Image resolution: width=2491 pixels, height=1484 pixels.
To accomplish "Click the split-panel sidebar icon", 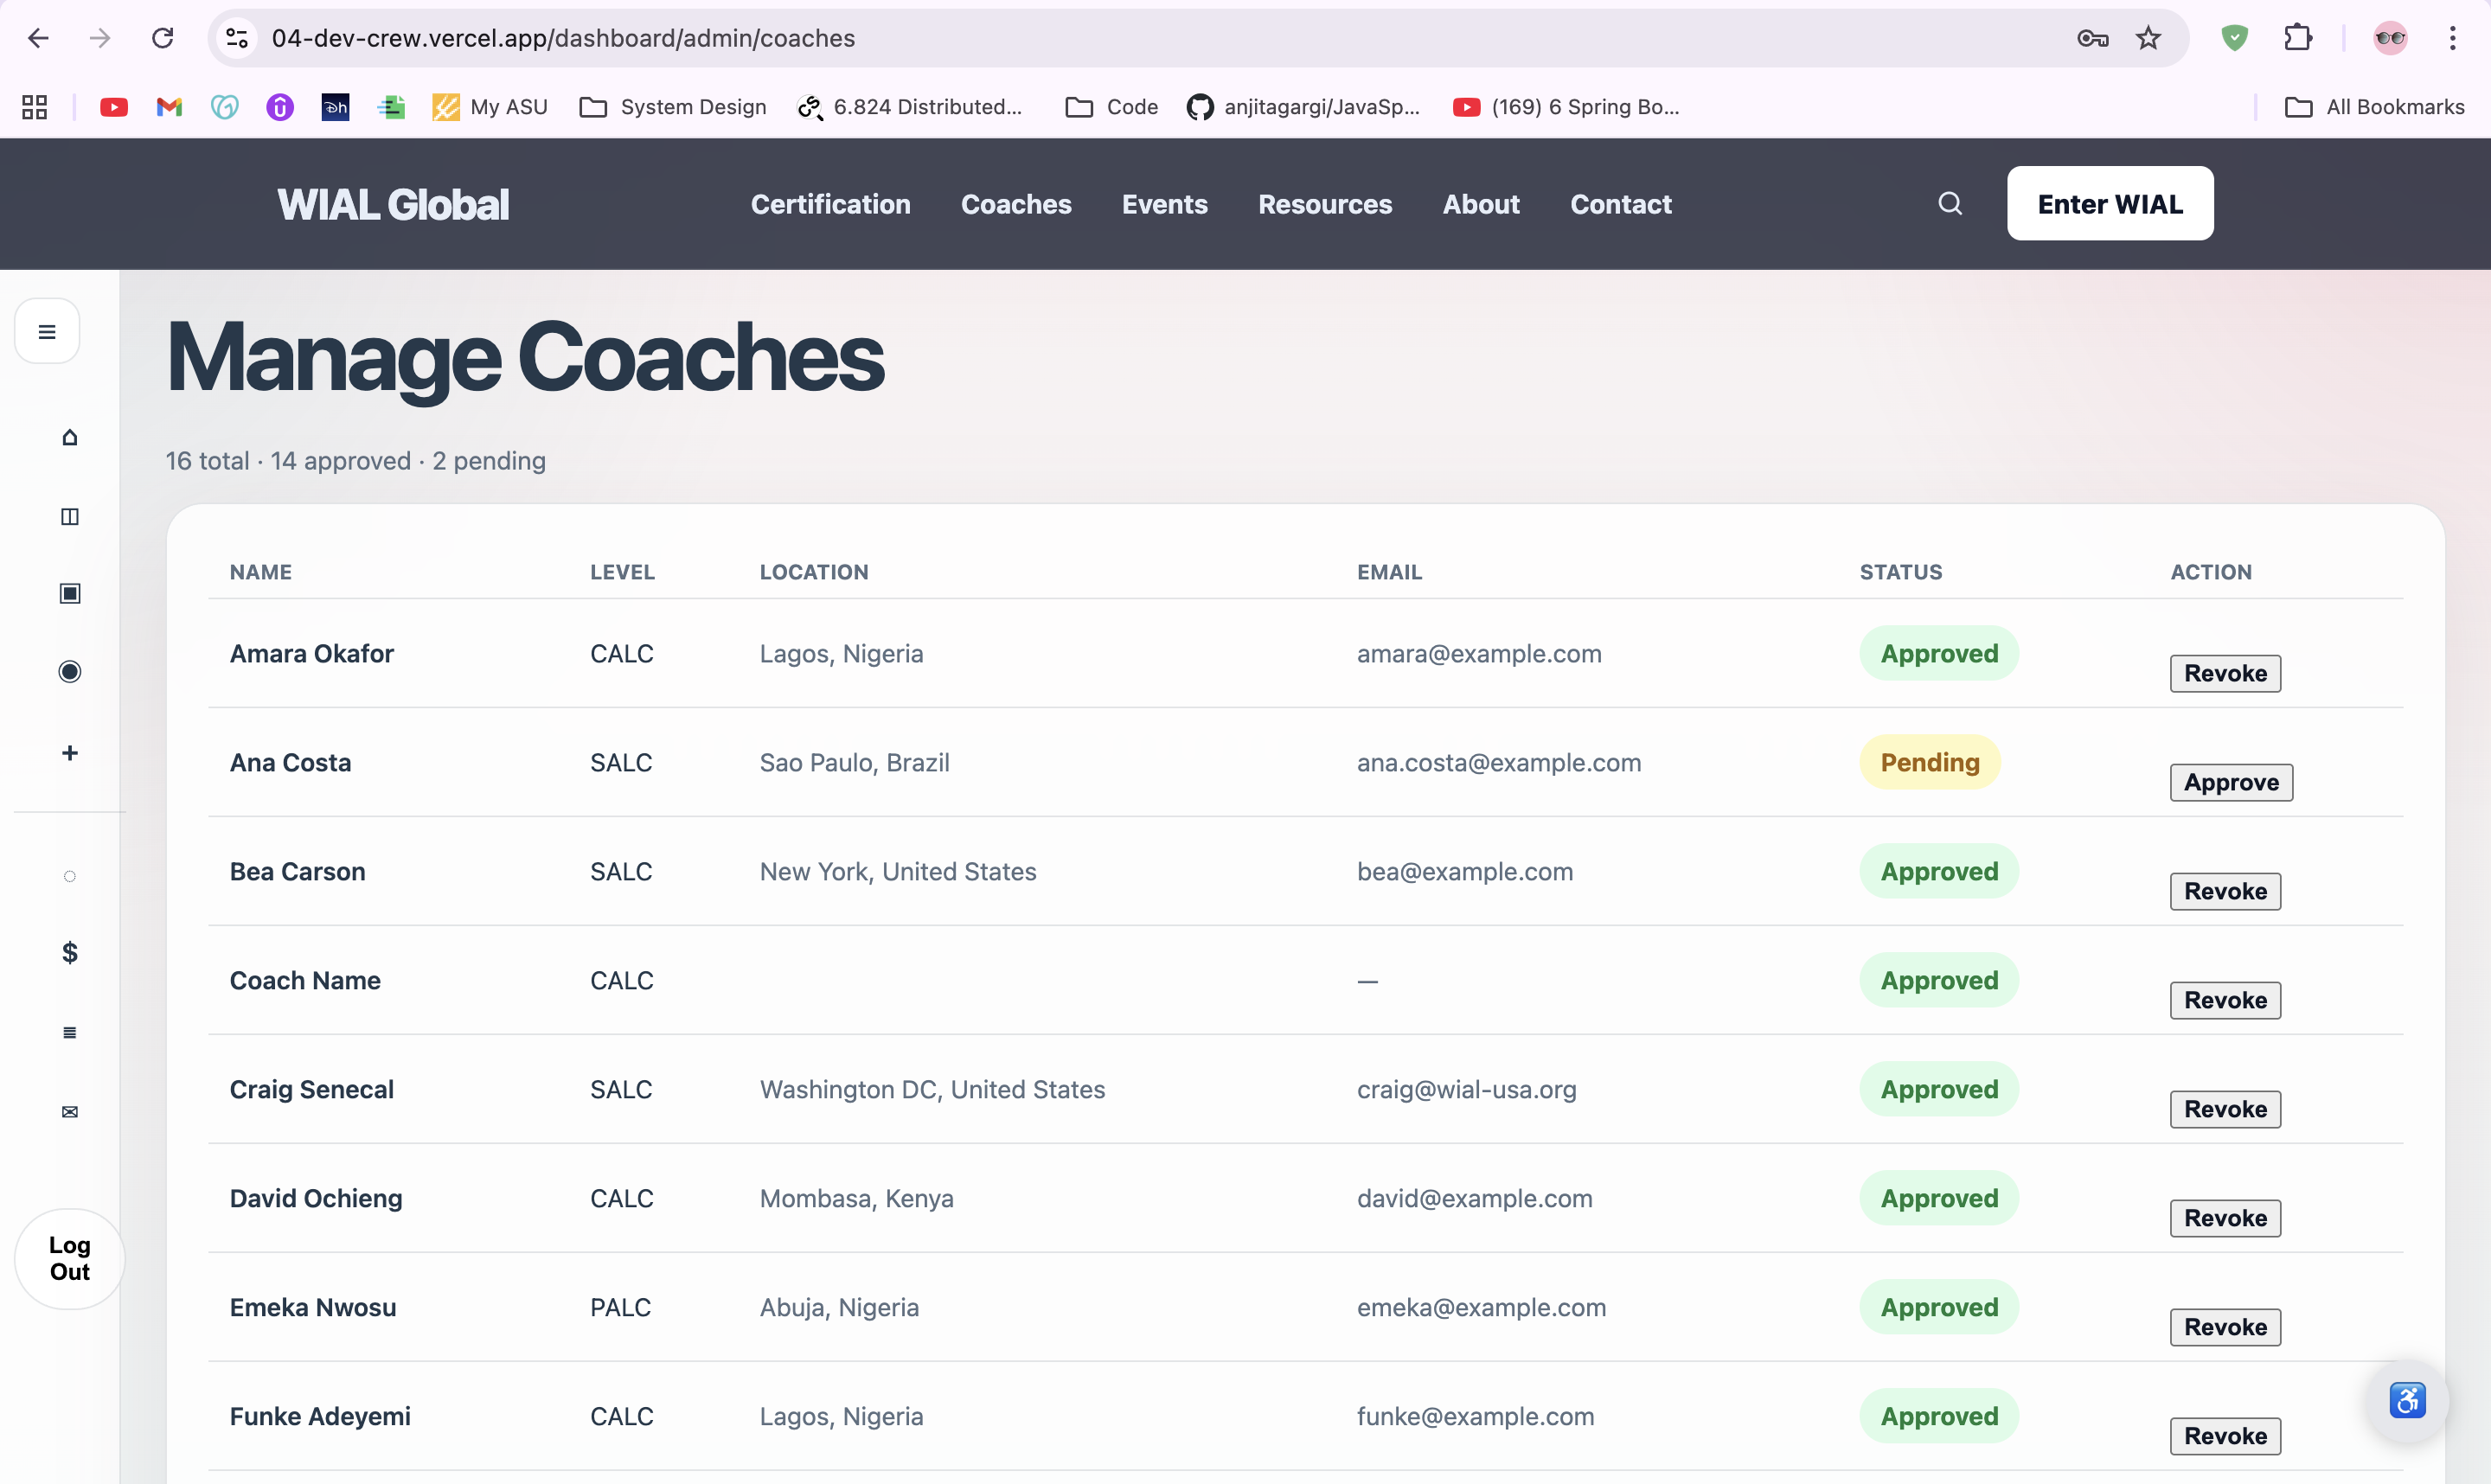I will pos(69,516).
